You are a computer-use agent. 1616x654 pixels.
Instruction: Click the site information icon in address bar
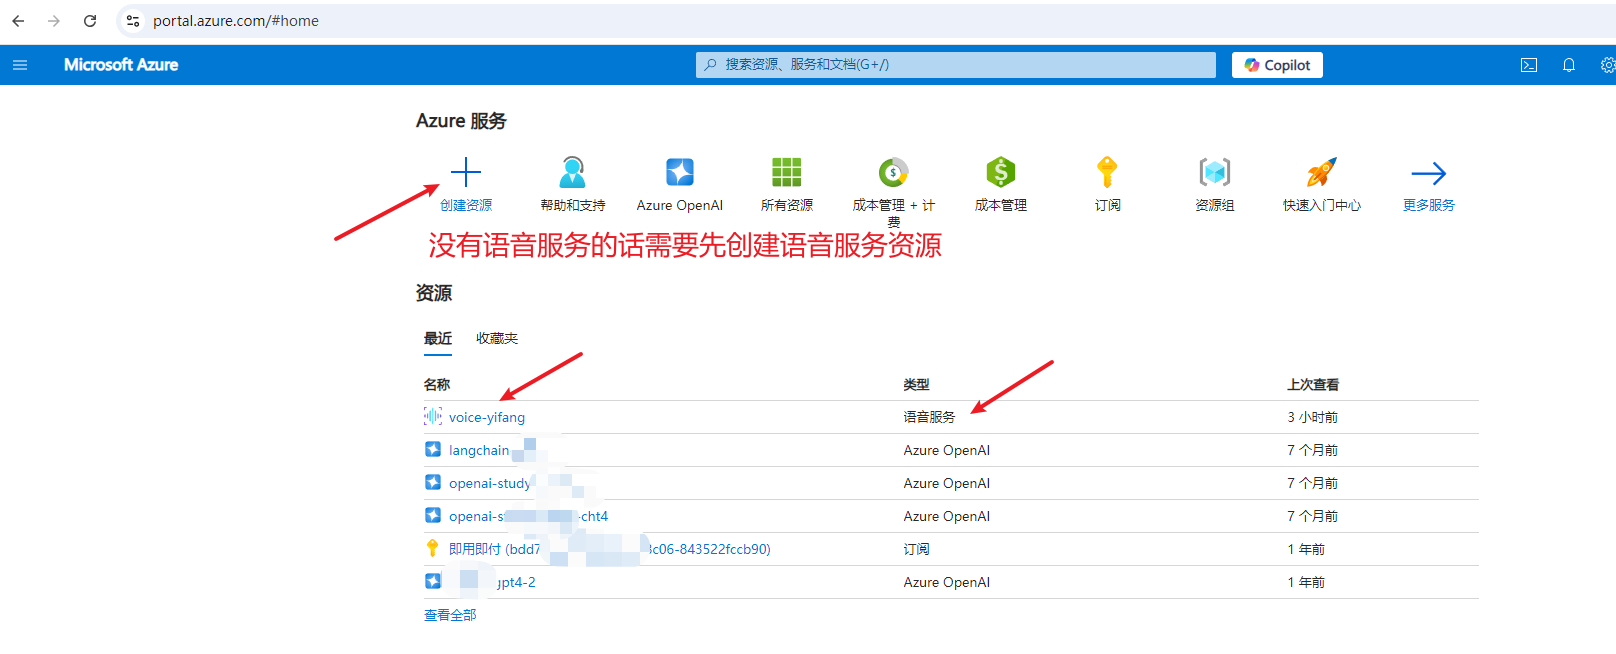(x=133, y=20)
